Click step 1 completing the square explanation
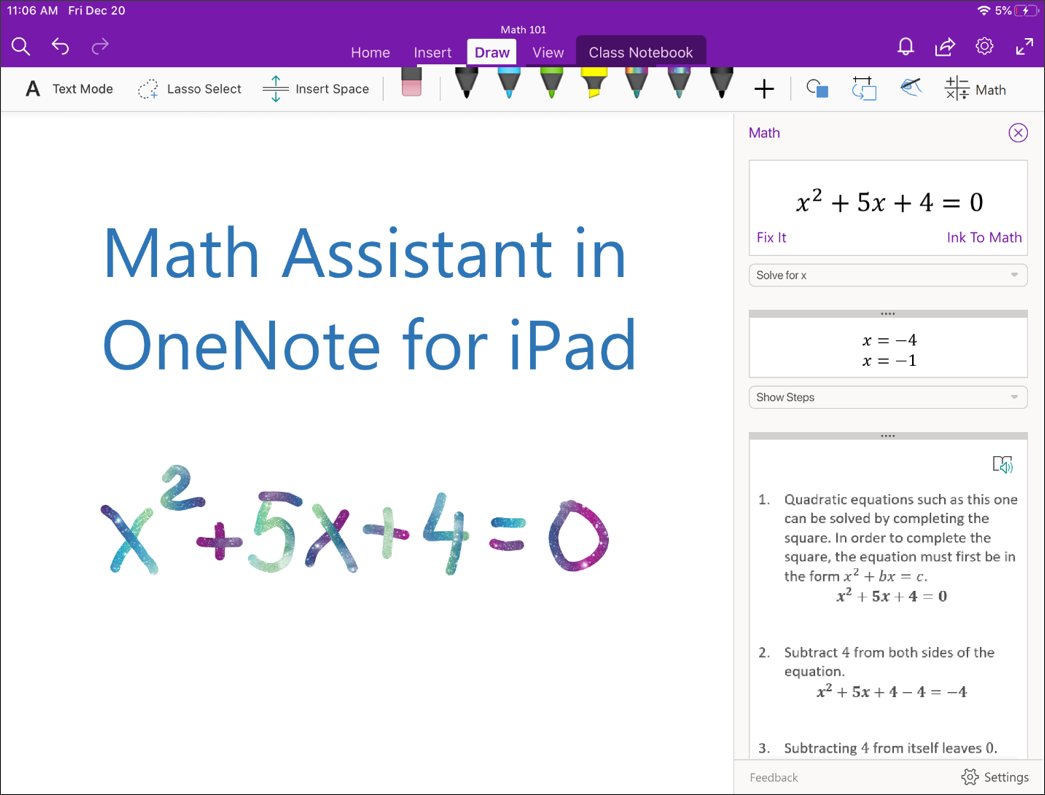 click(x=900, y=537)
